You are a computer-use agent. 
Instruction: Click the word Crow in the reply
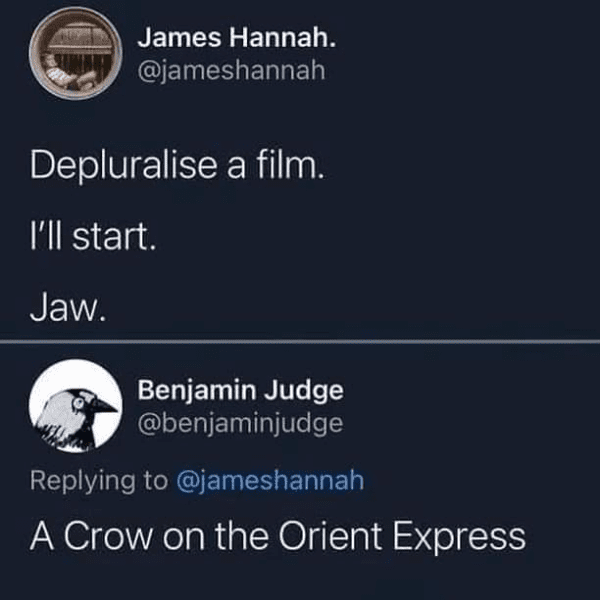click(x=108, y=536)
